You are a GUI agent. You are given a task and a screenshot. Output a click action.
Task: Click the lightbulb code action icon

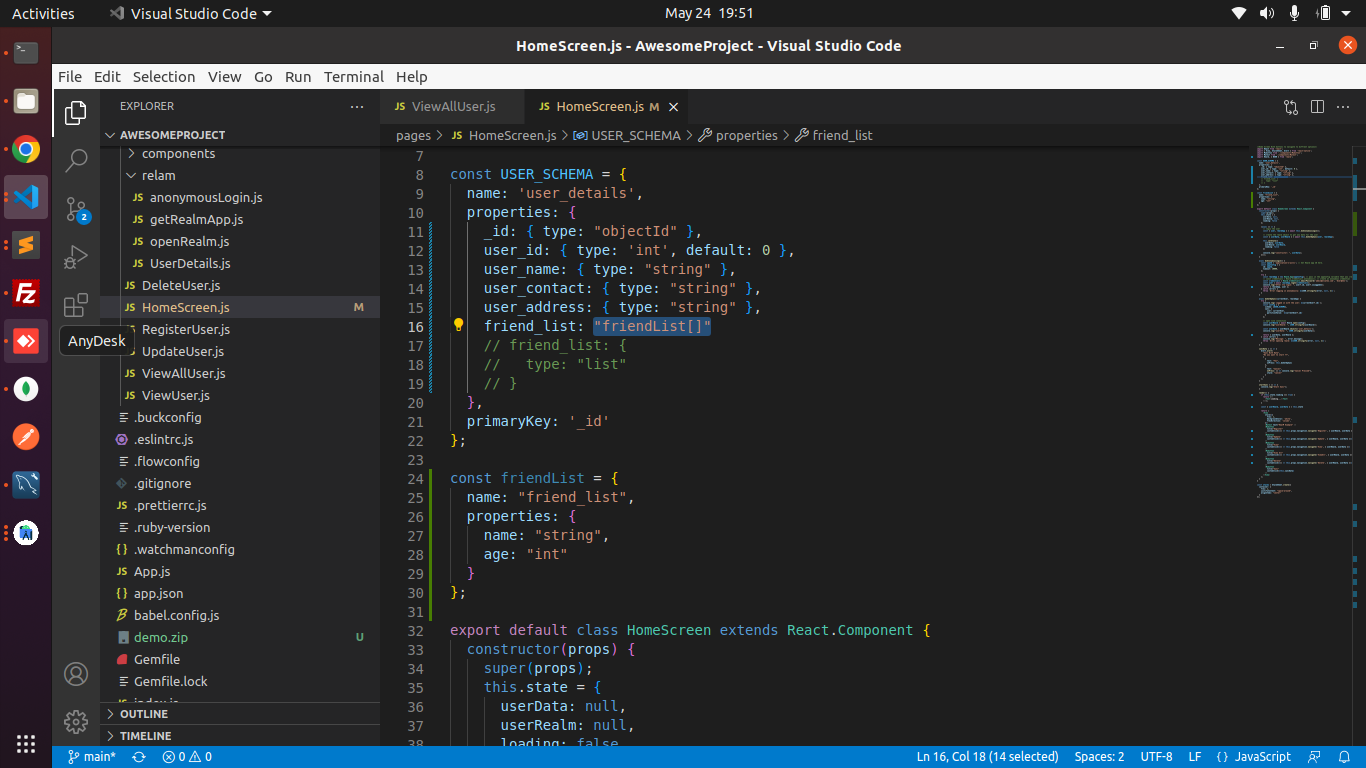[459, 326]
